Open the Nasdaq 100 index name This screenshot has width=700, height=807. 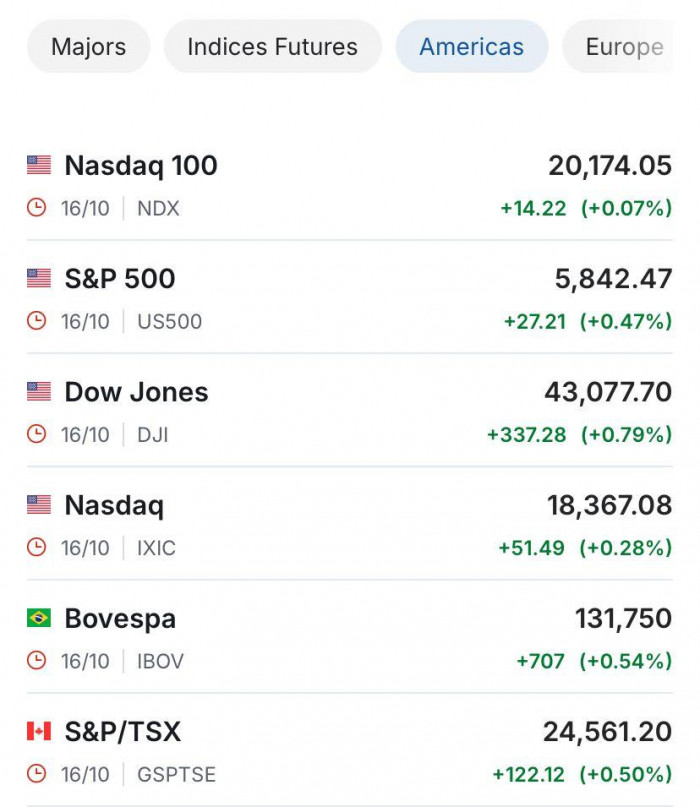point(141,166)
